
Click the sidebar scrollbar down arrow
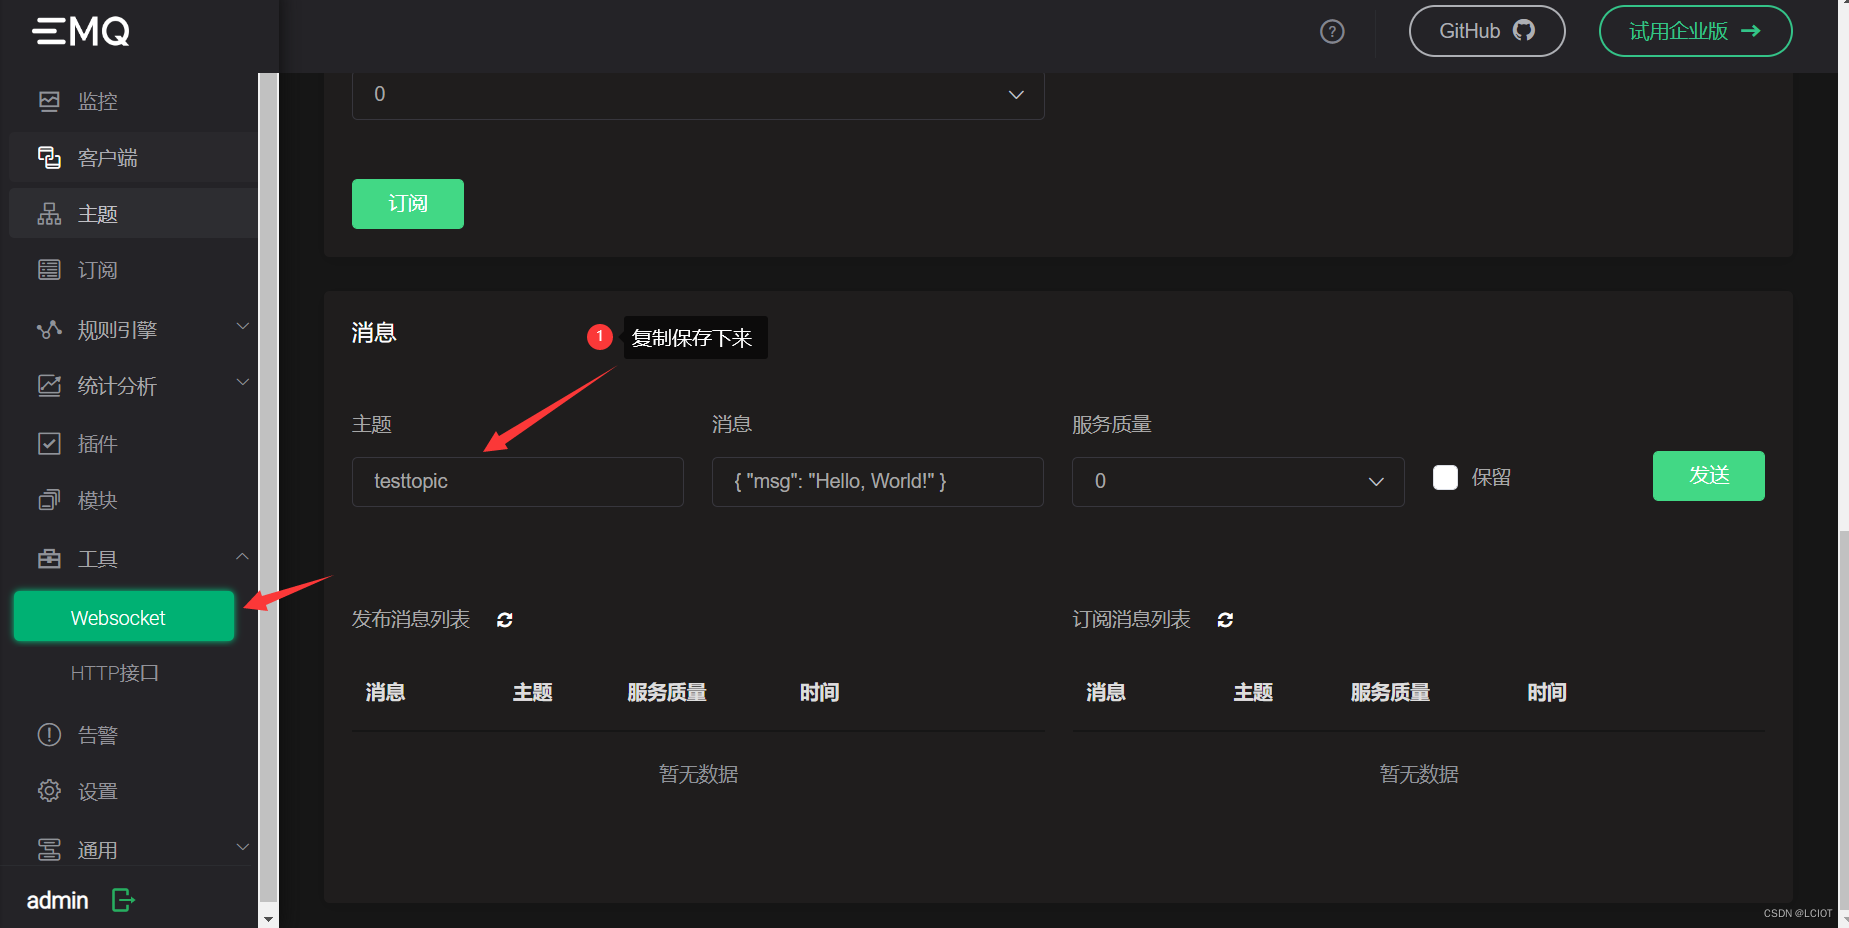(x=268, y=918)
